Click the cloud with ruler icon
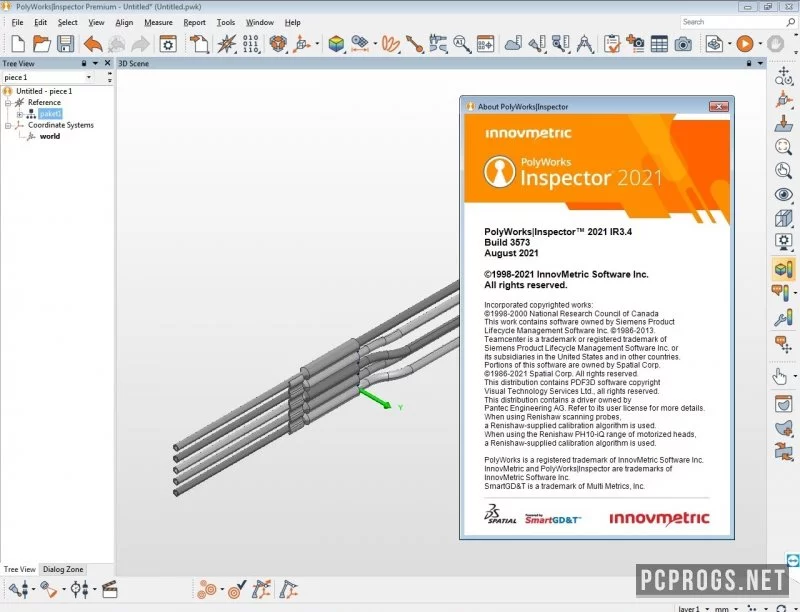 [513, 44]
